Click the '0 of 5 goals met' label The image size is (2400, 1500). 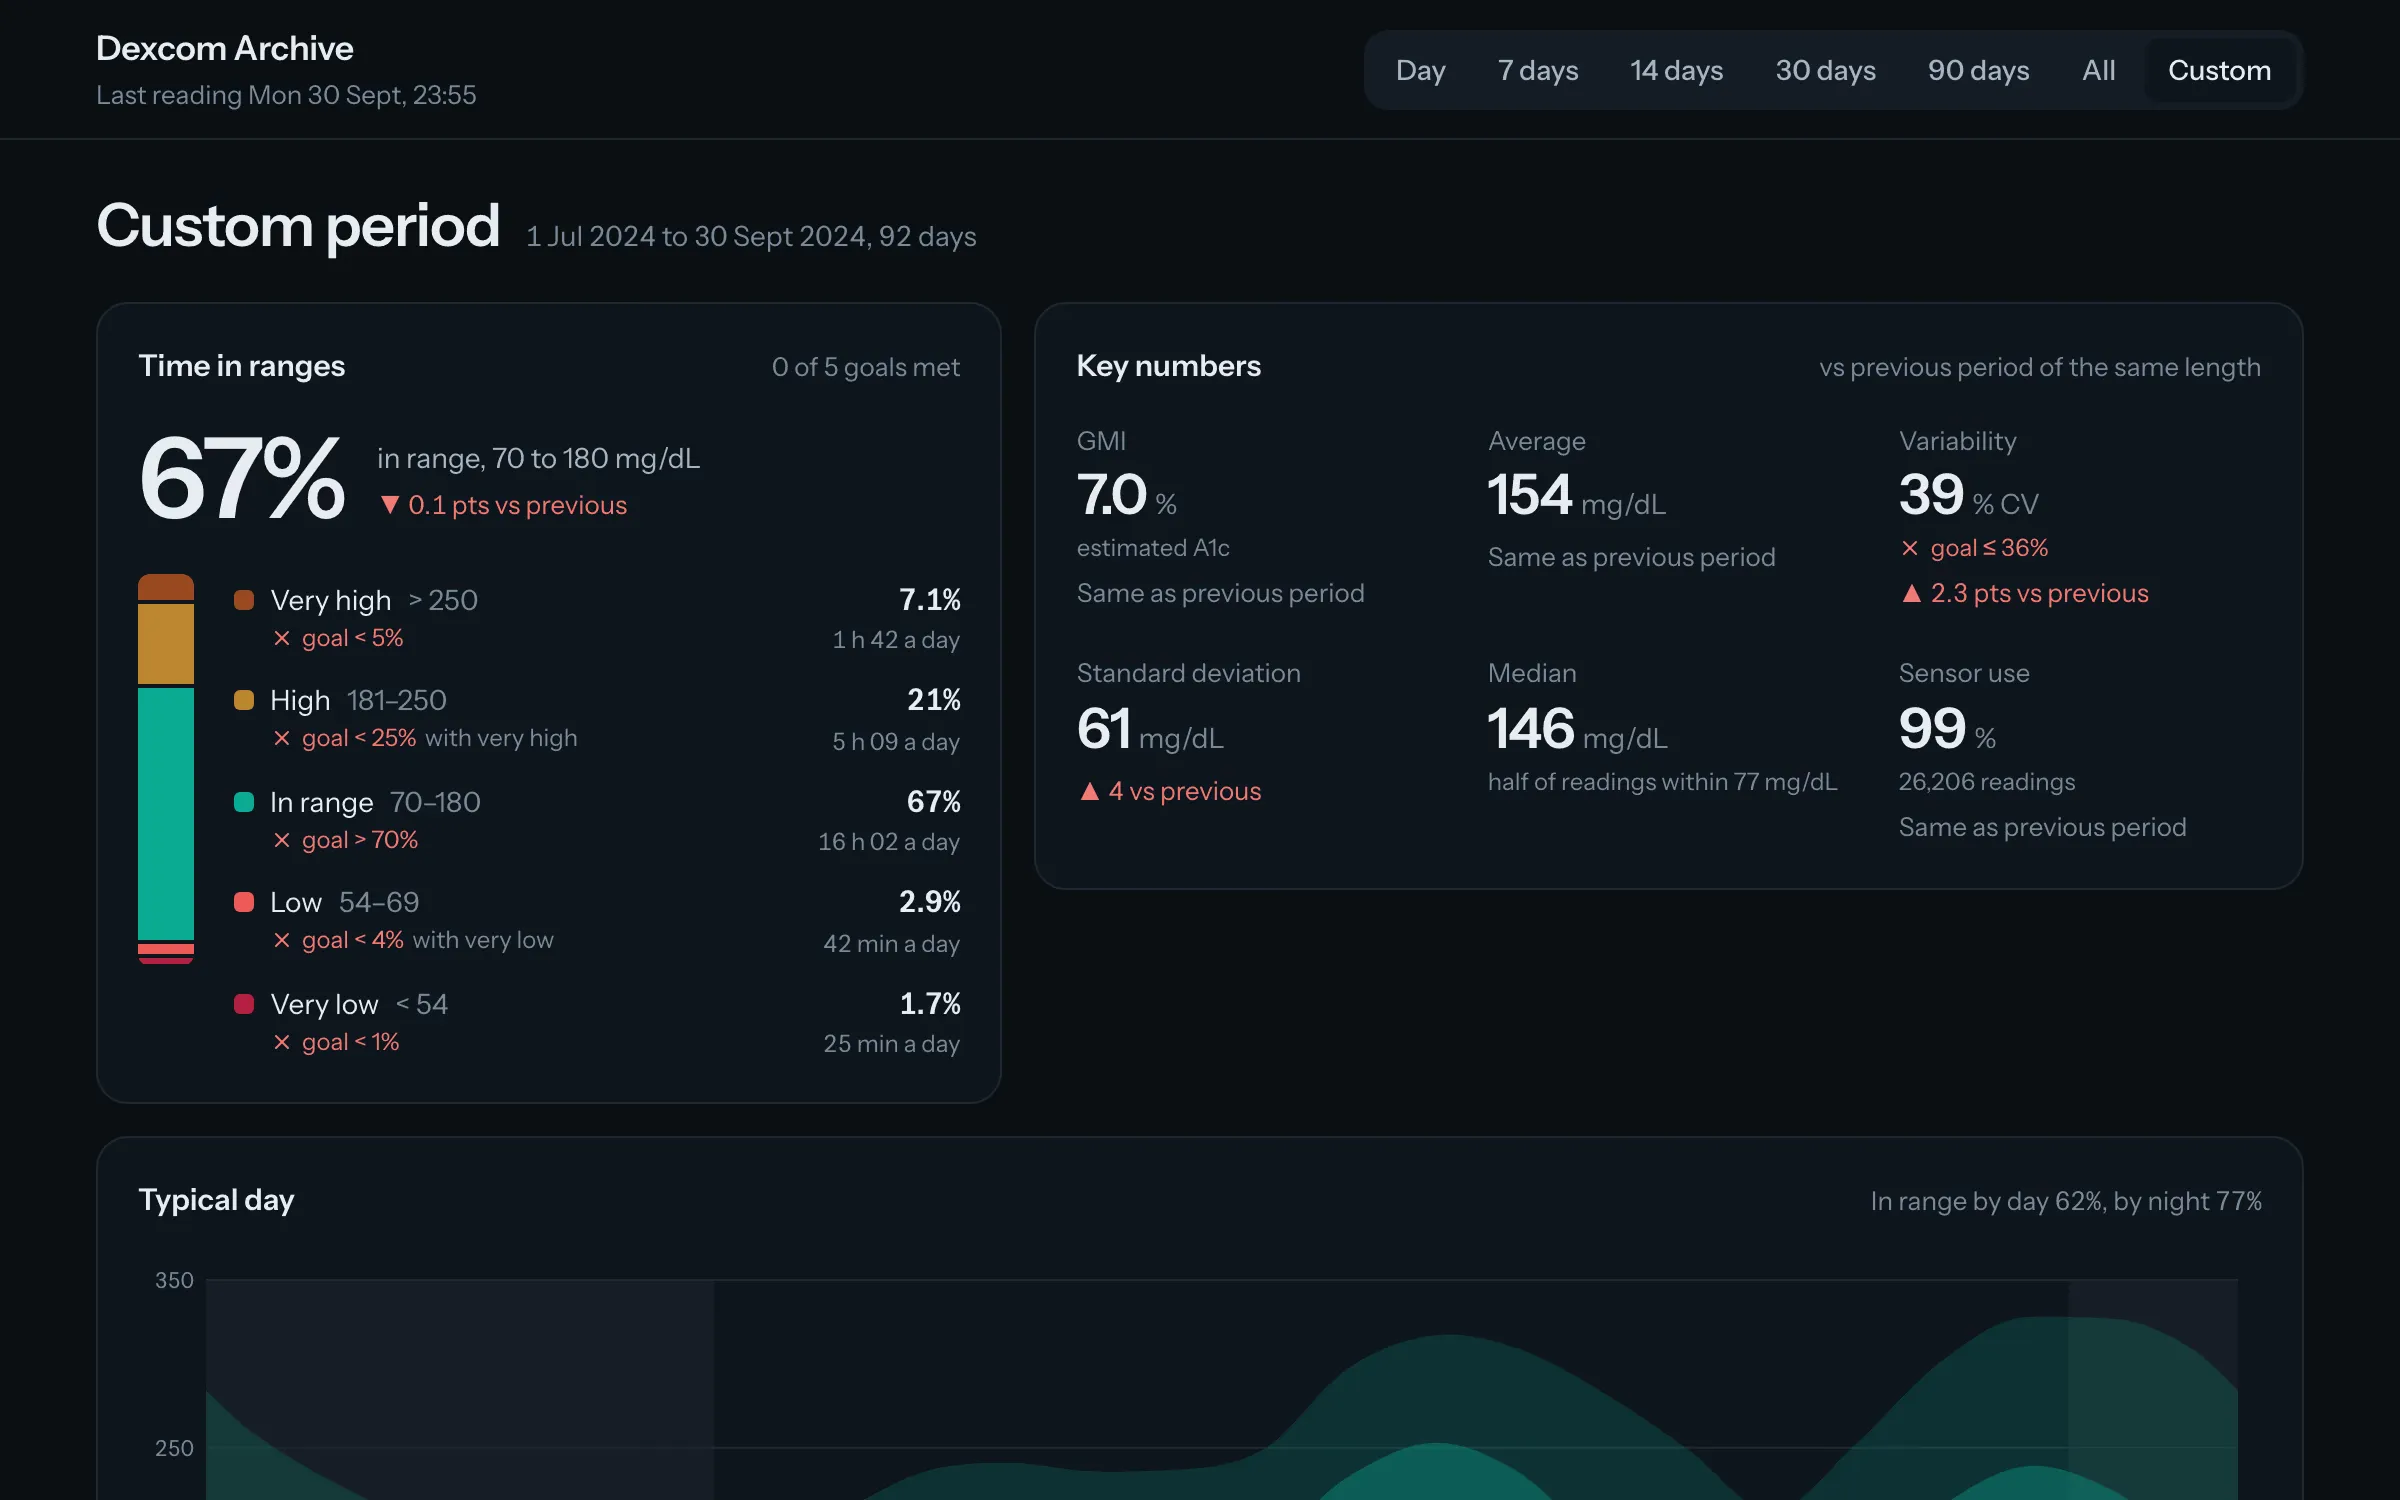coord(865,367)
